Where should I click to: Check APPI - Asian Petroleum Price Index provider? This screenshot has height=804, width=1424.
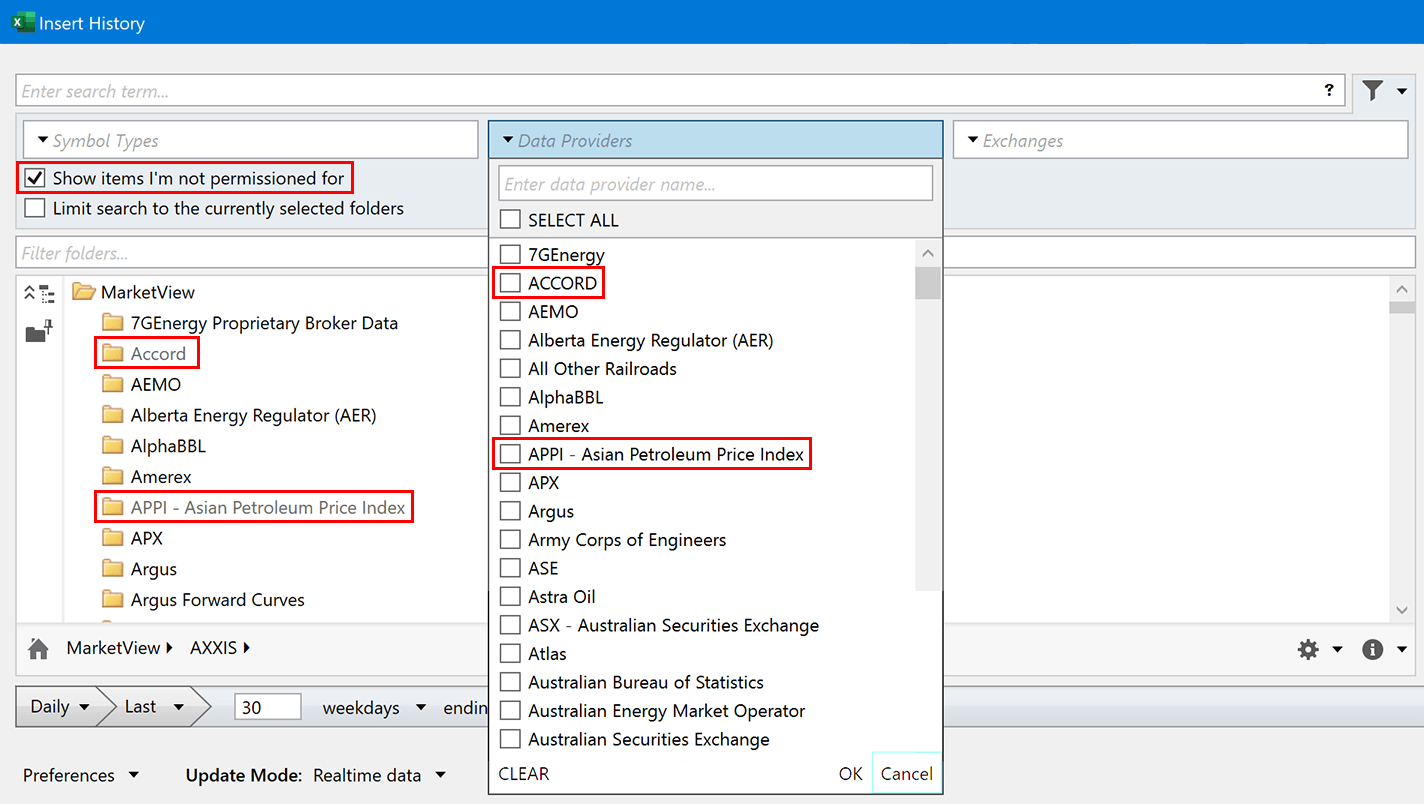[510, 455]
